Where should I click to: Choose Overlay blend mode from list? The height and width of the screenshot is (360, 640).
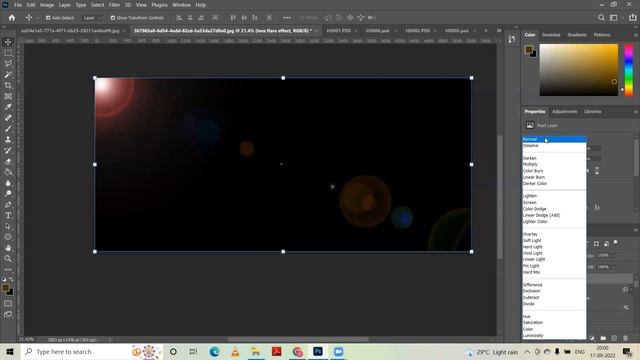point(554,234)
